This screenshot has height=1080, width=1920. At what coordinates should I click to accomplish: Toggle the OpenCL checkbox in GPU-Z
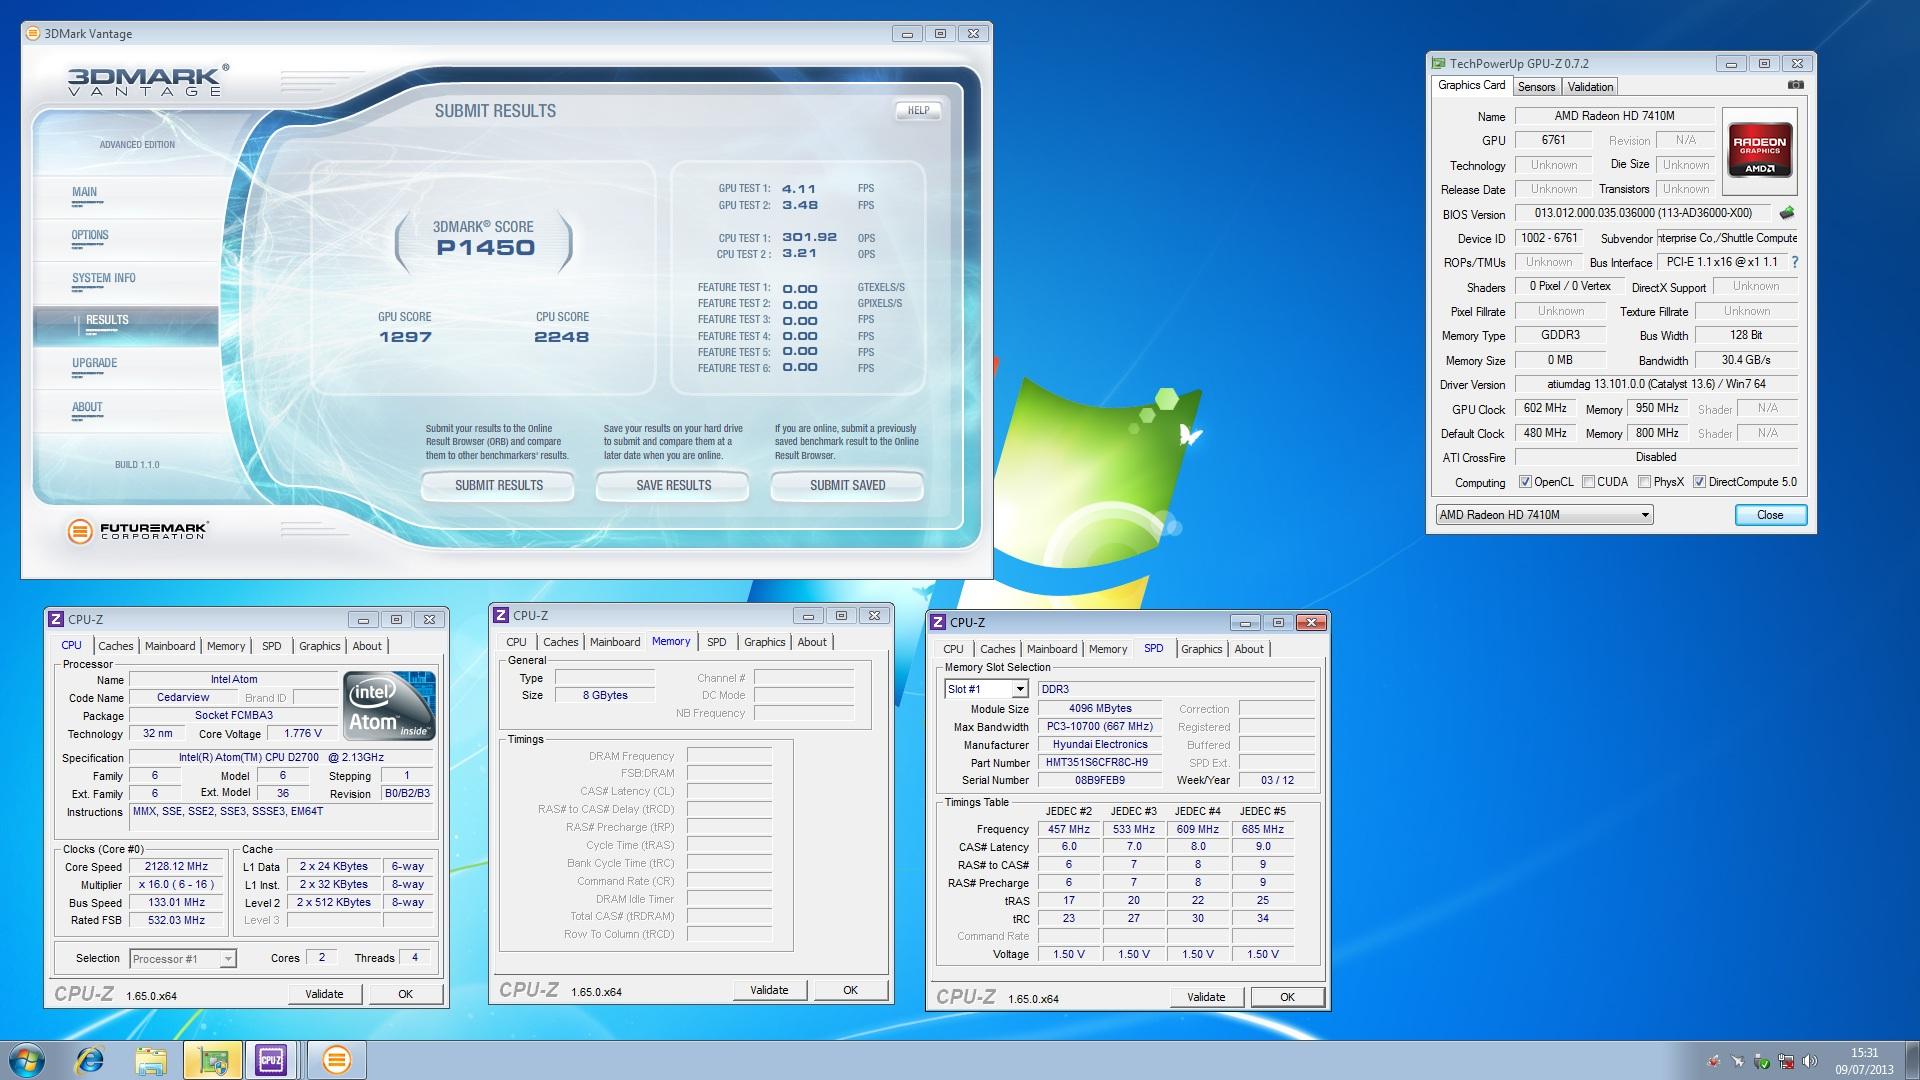click(1525, 482)
